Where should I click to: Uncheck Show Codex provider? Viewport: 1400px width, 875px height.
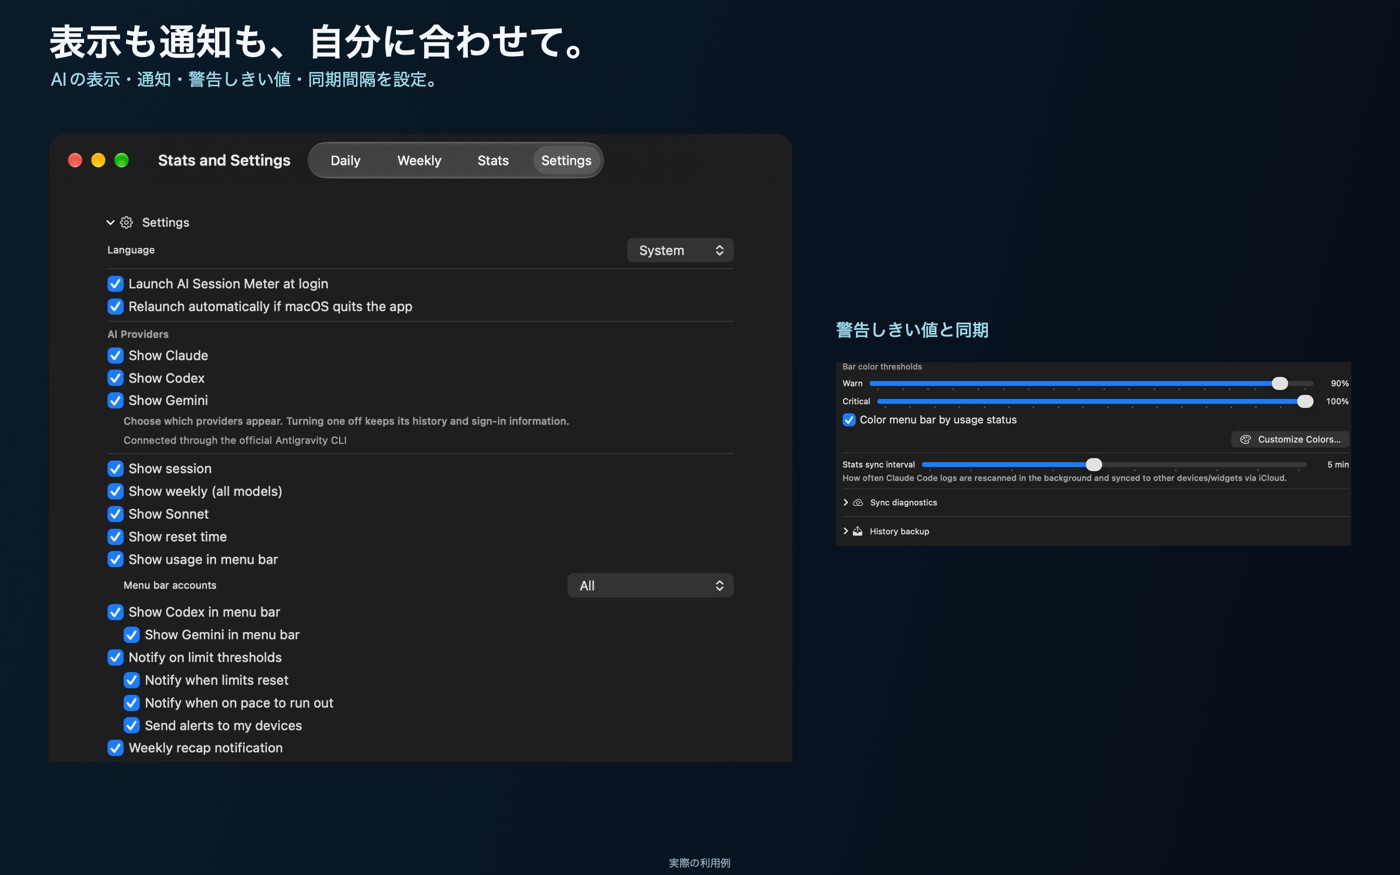tap(115, 378)
